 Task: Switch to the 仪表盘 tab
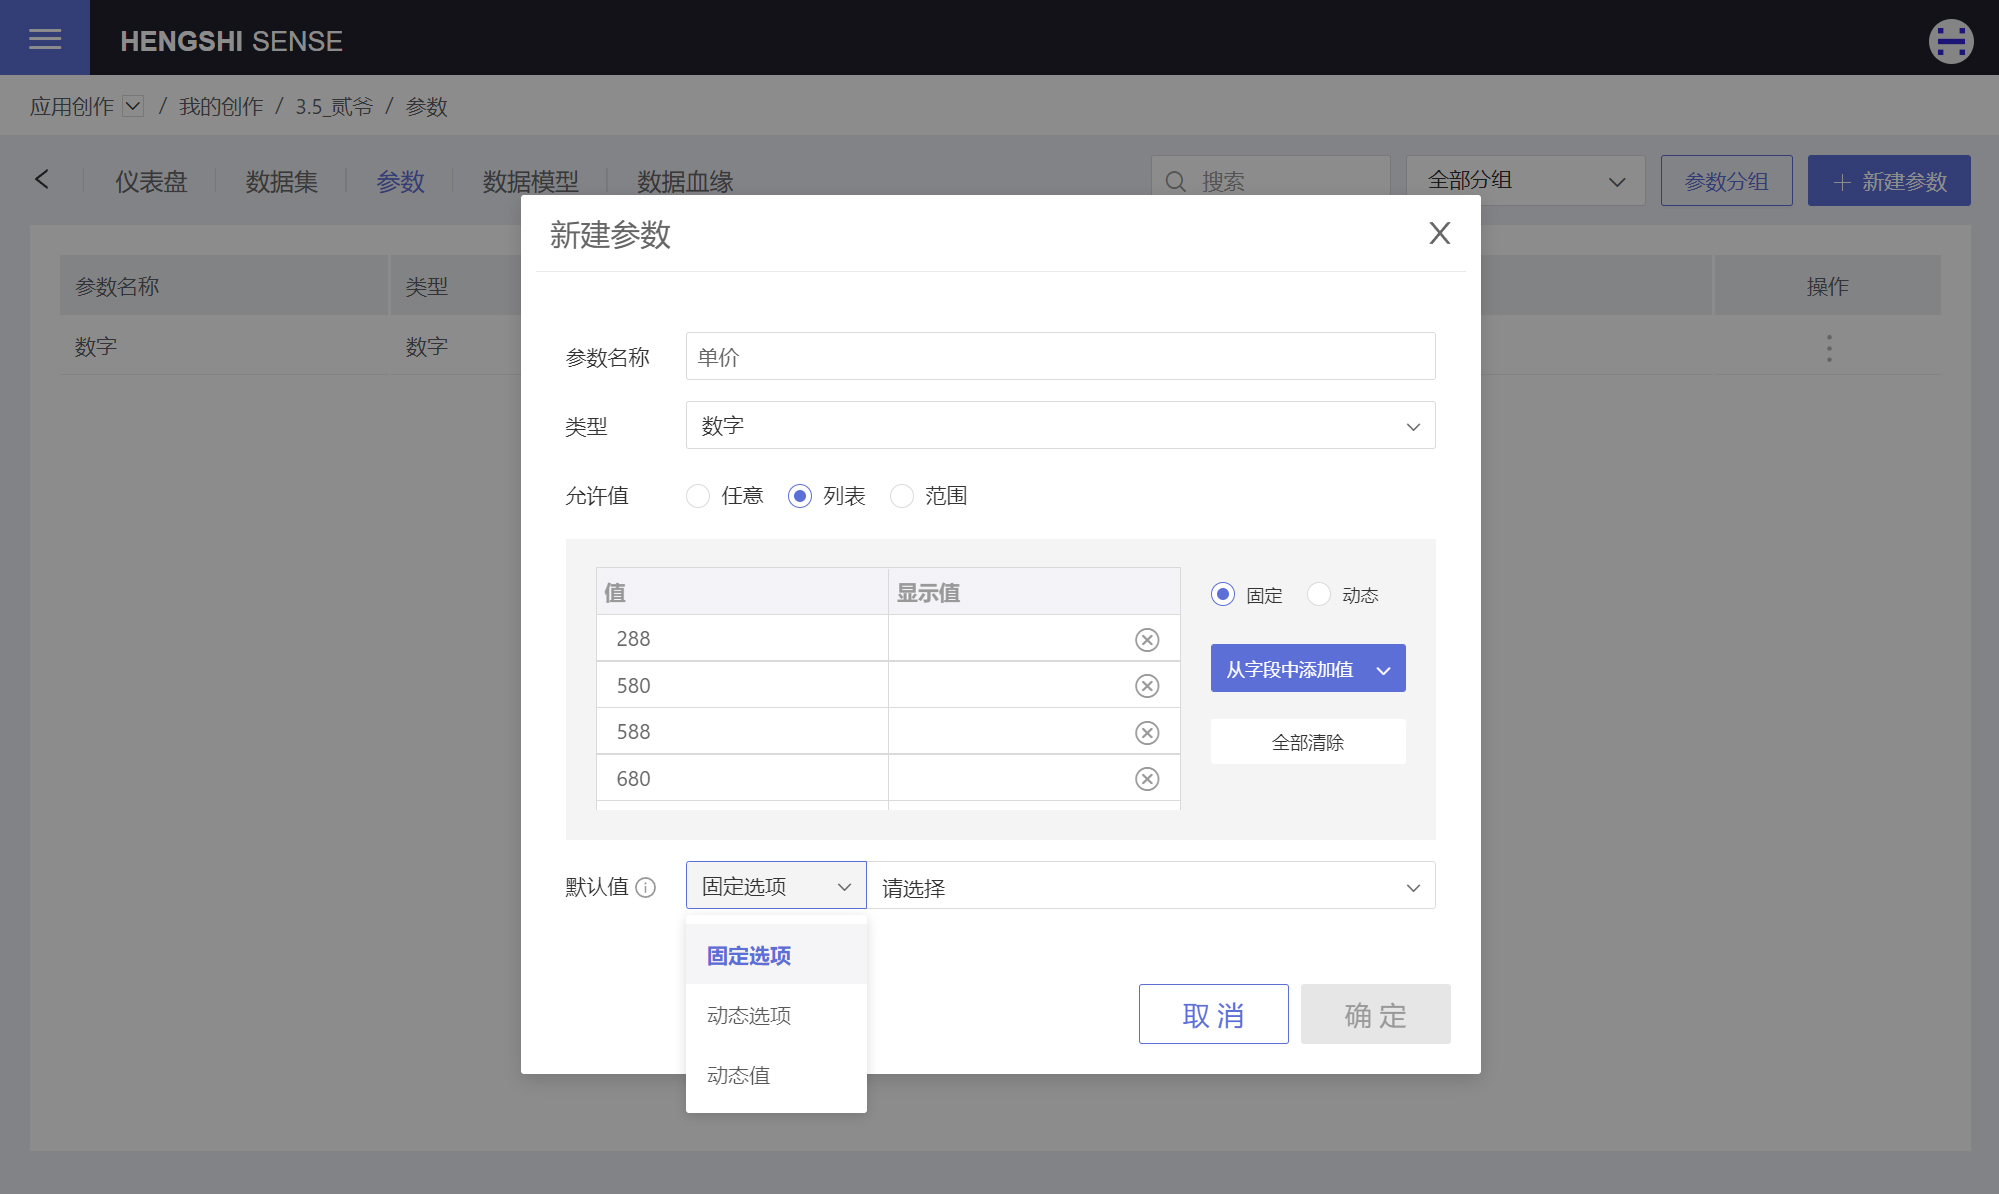pyautogui.click(x=151, y=181)
